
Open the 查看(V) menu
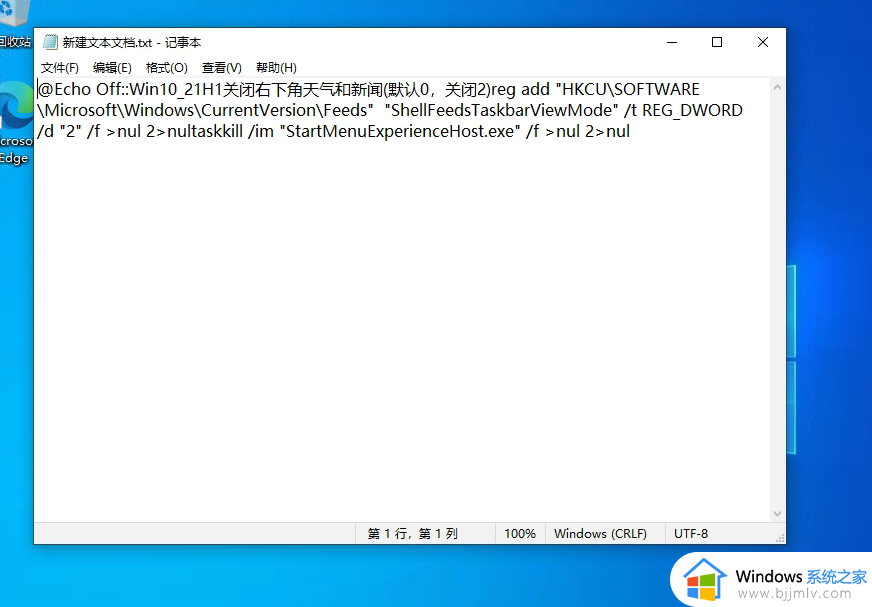pos(221,68)
